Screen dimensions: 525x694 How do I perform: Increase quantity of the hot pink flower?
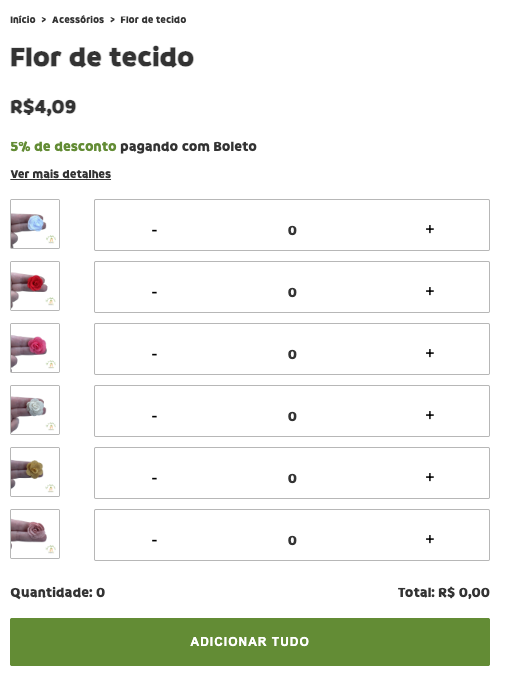[x=429, y=353]
